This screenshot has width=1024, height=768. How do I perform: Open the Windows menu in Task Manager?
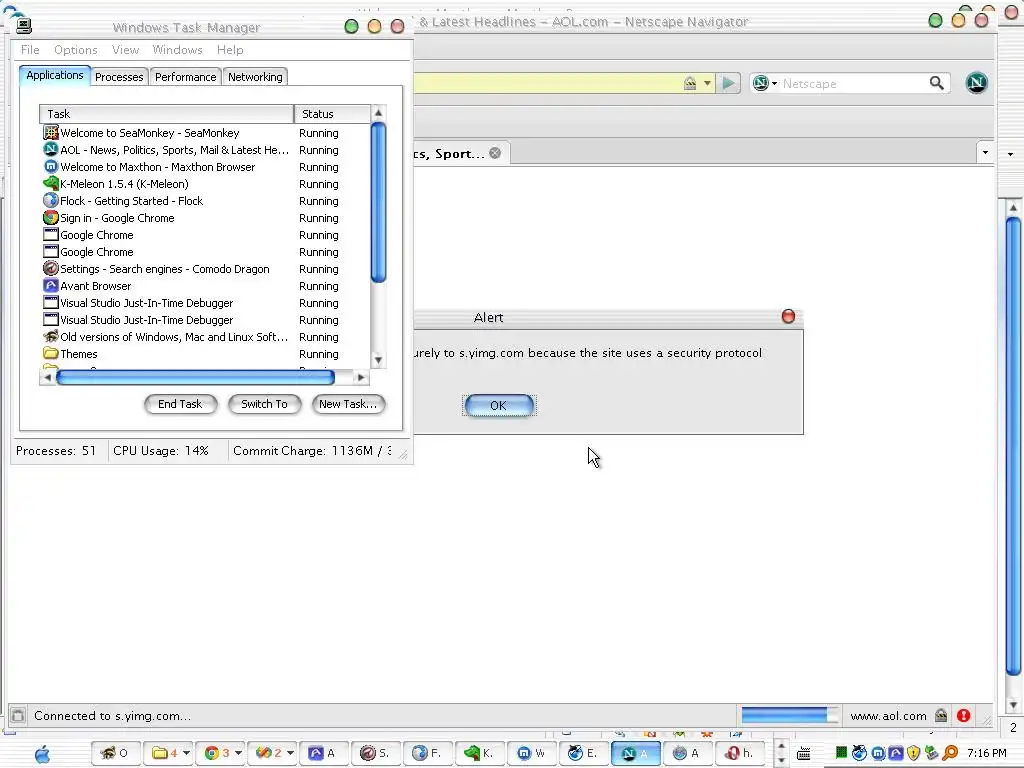click(178, 50)
